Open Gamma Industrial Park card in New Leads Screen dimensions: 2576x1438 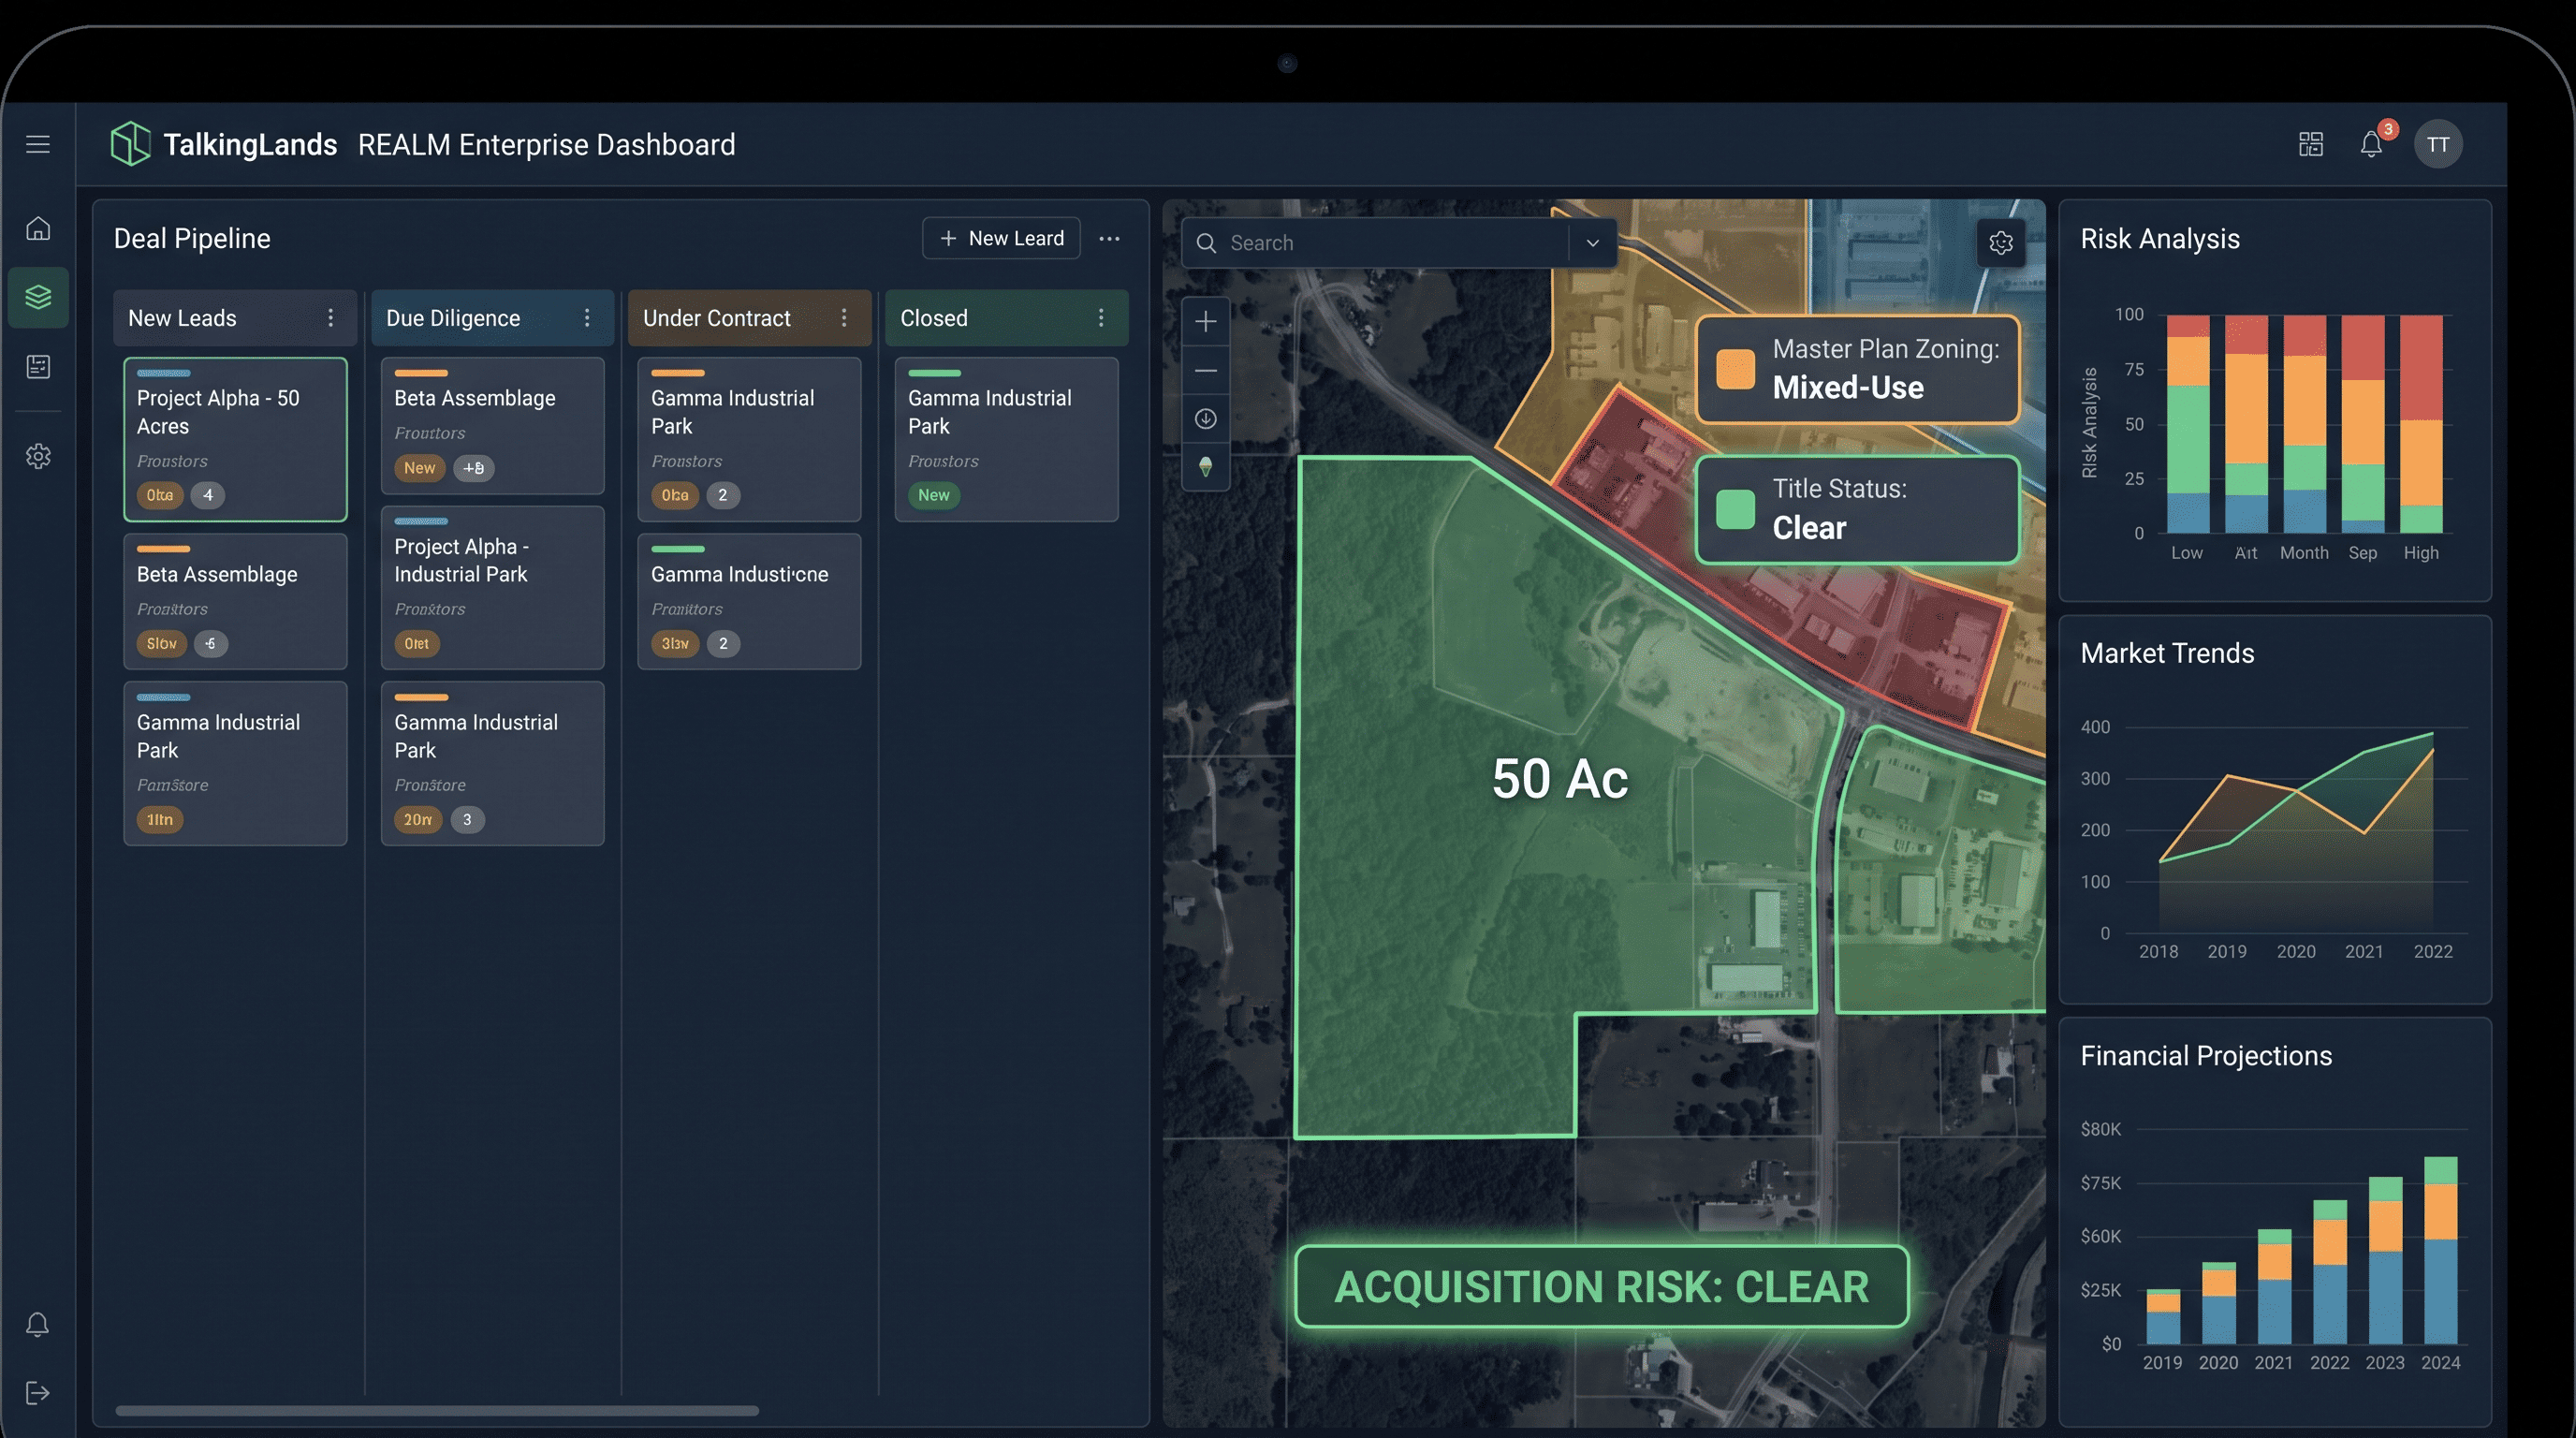tap(235, 763)
